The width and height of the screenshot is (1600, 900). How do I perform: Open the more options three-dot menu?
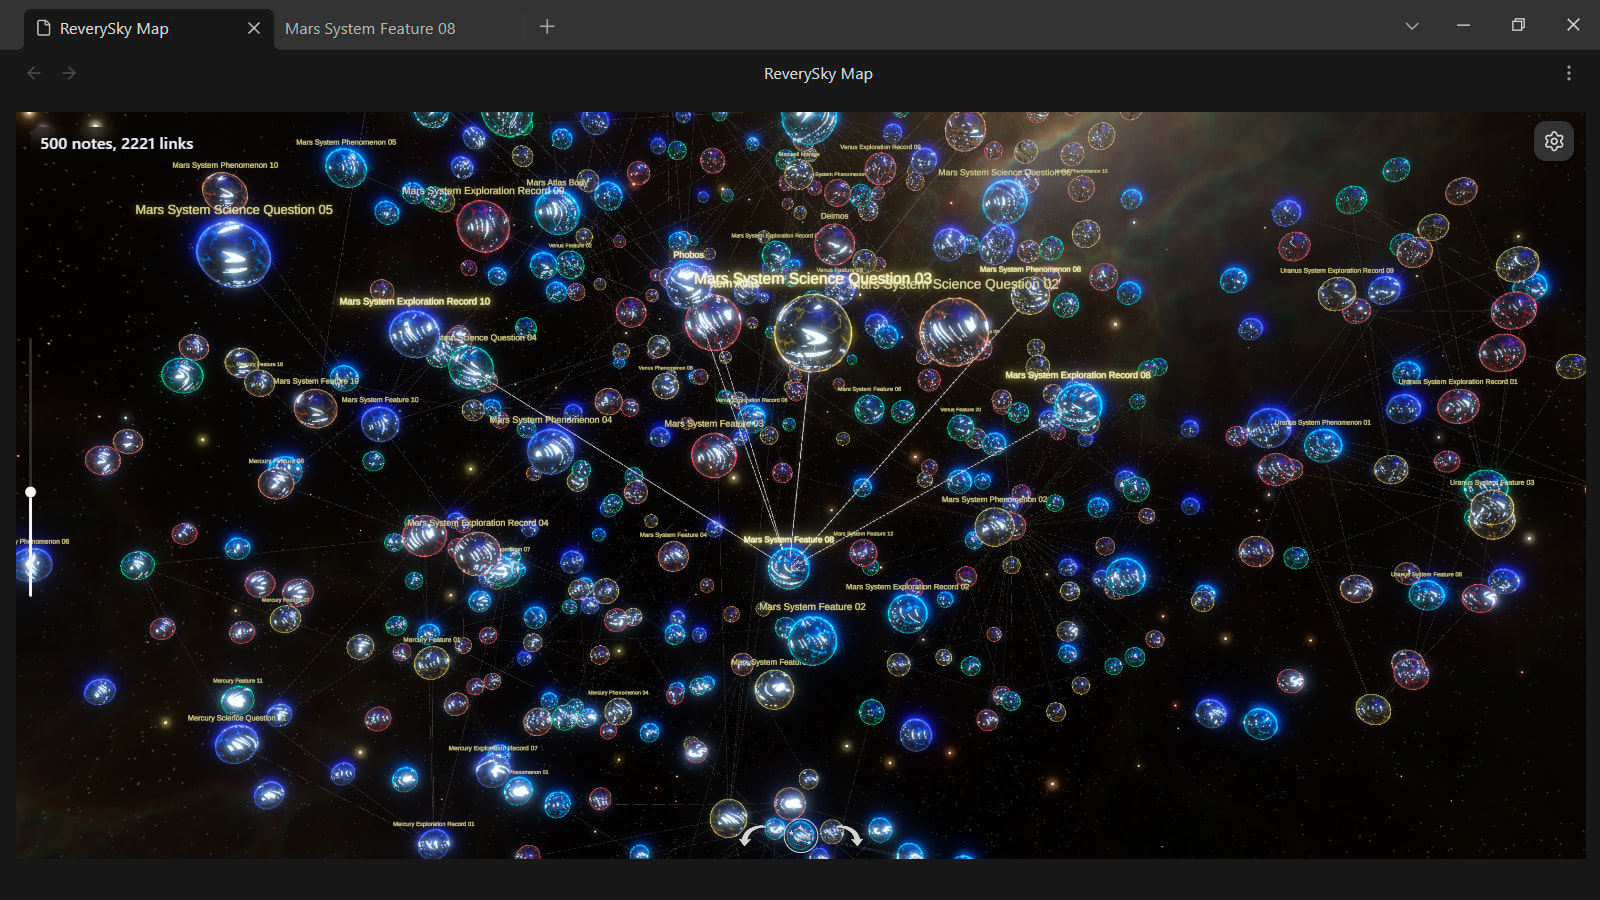1568,73
